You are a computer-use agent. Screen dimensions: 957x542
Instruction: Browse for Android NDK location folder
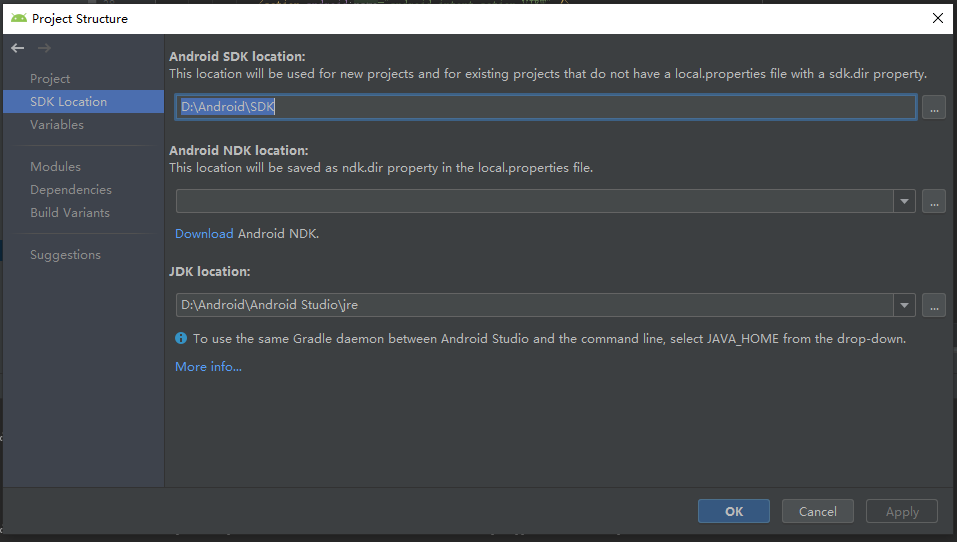pyautogui.click(x=934, y=201)
